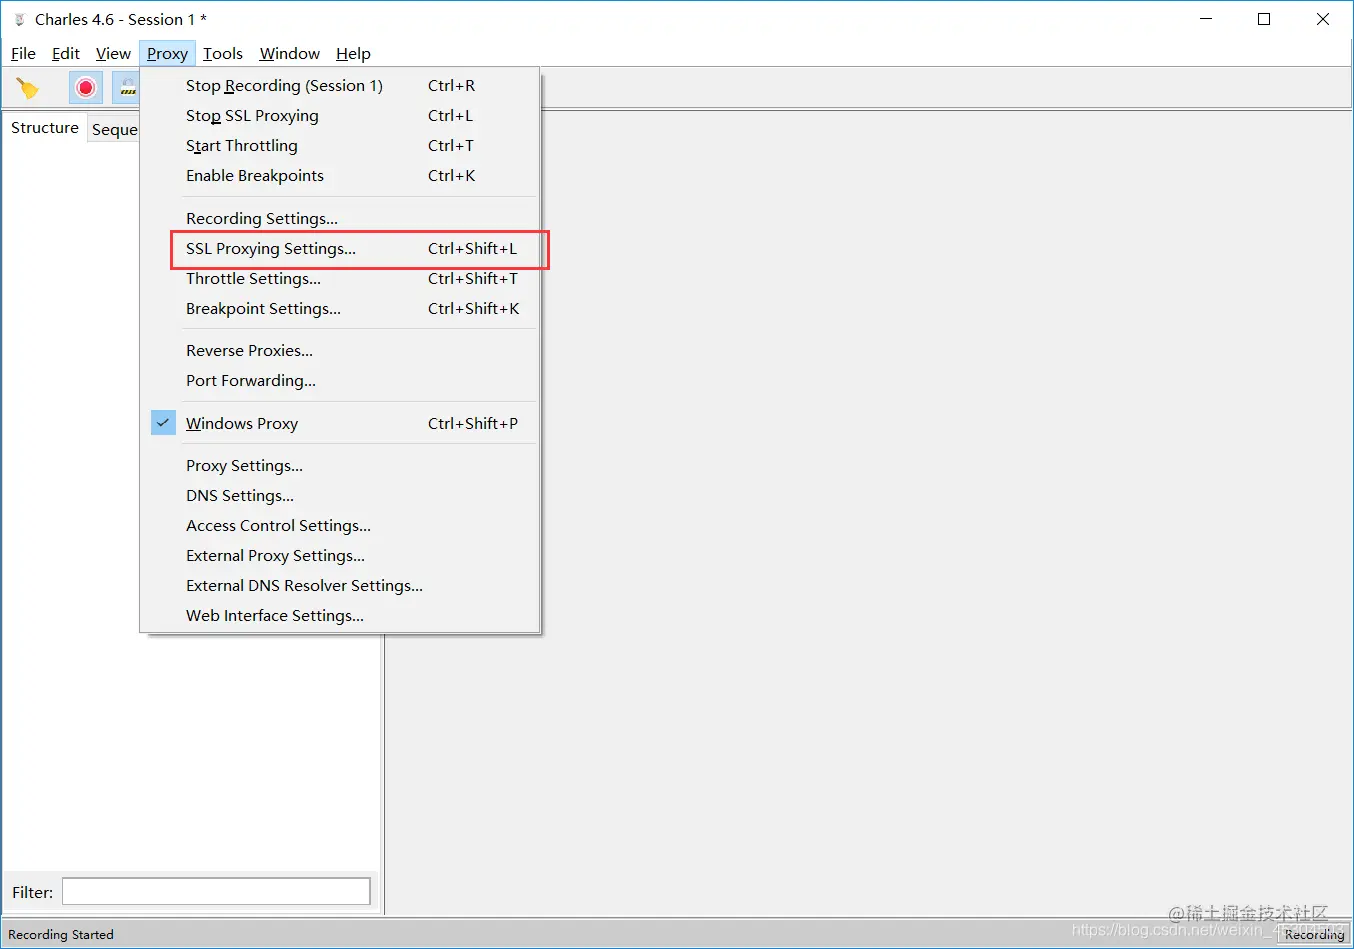Image resolution: width=1354 pixels, height=949 pixels.
Task: Open Web Interface Settings...
Action: tap(340, 616)
